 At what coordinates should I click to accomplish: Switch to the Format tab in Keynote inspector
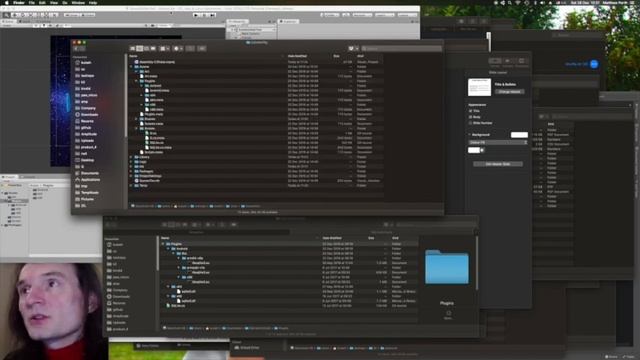pos(495,62)
